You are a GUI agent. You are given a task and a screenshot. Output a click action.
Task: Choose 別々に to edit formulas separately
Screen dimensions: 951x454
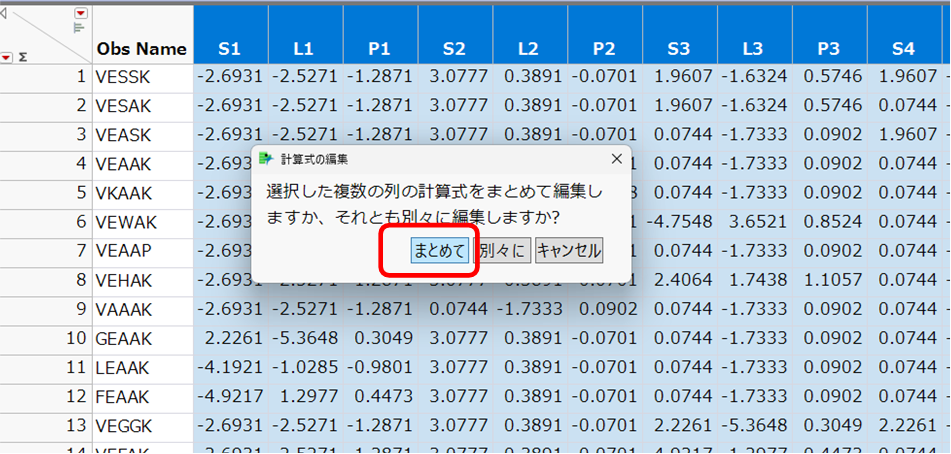tap(502, 250)
